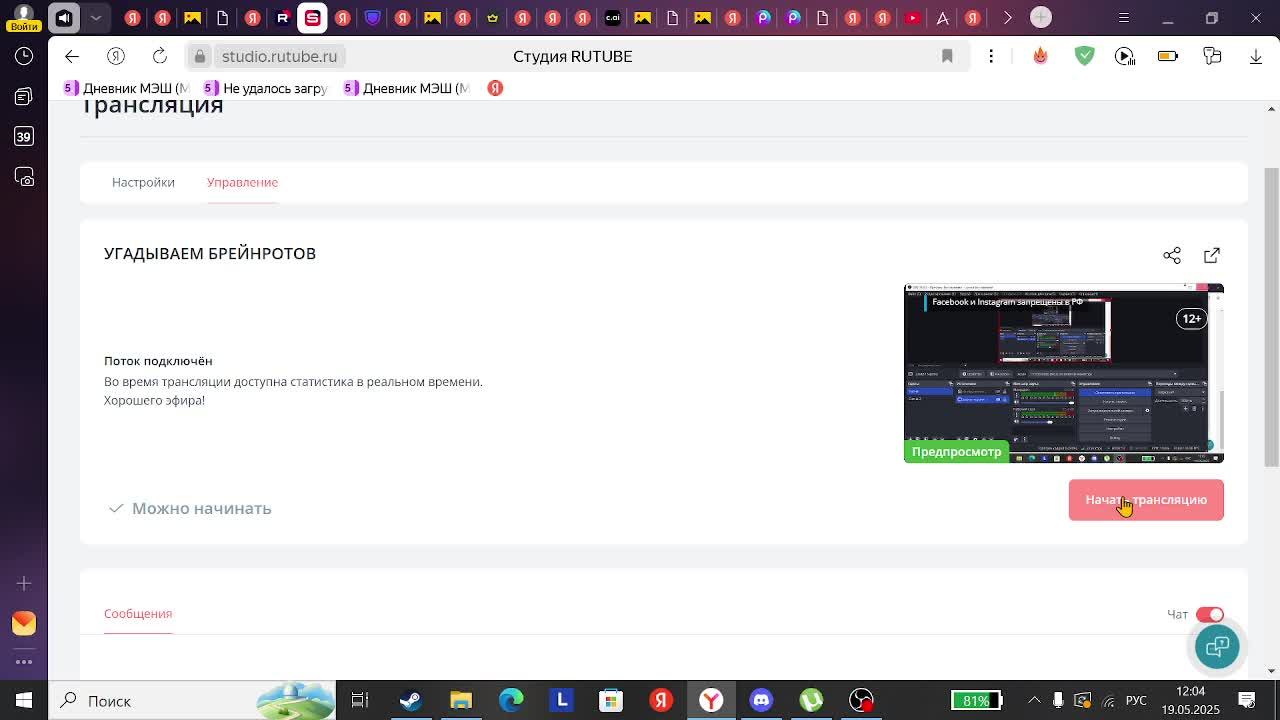Open the battery saver icon
1280x720 pixels.
click(x=1168, y=56)
